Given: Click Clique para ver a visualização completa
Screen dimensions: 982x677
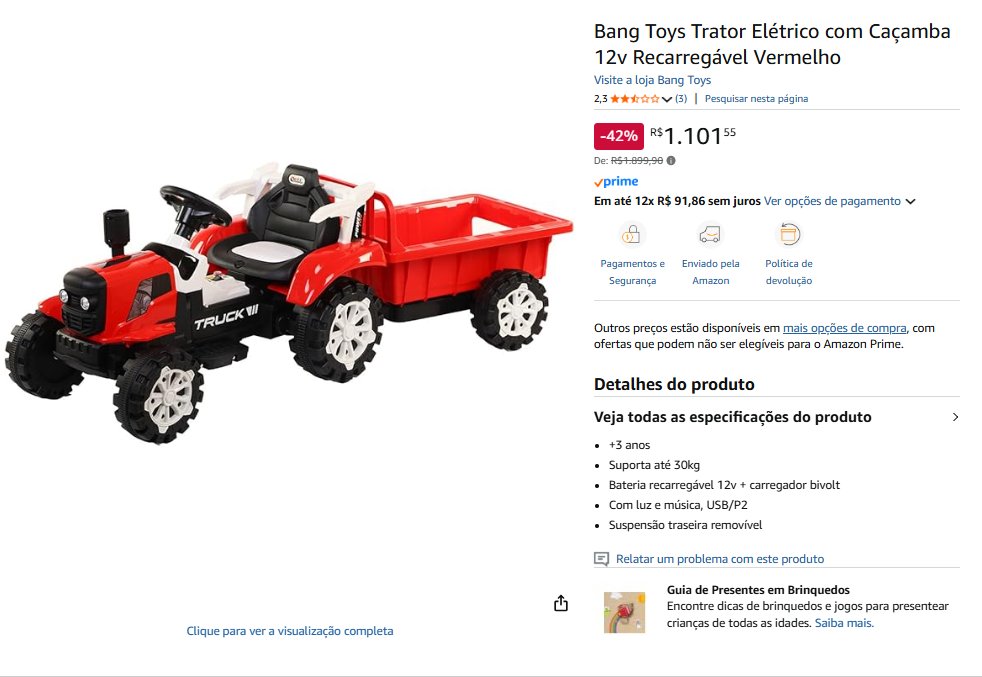Looking at the screenshot, I should pyautogui.click(x=289, y=631).
